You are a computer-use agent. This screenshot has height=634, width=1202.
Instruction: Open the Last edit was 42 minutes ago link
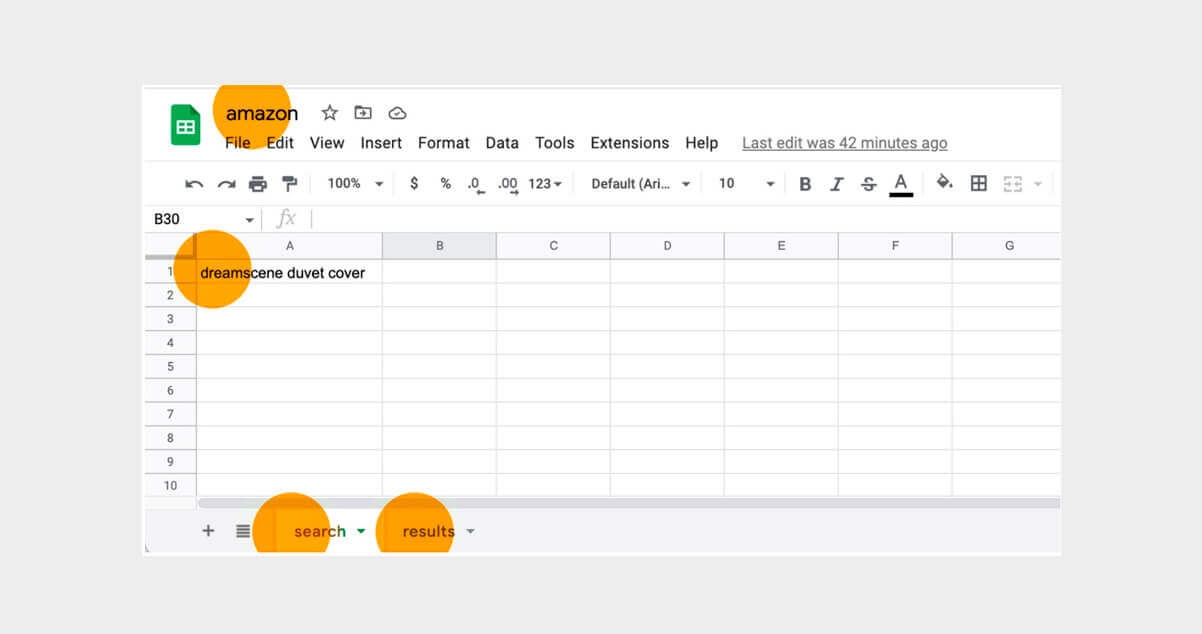845,143
